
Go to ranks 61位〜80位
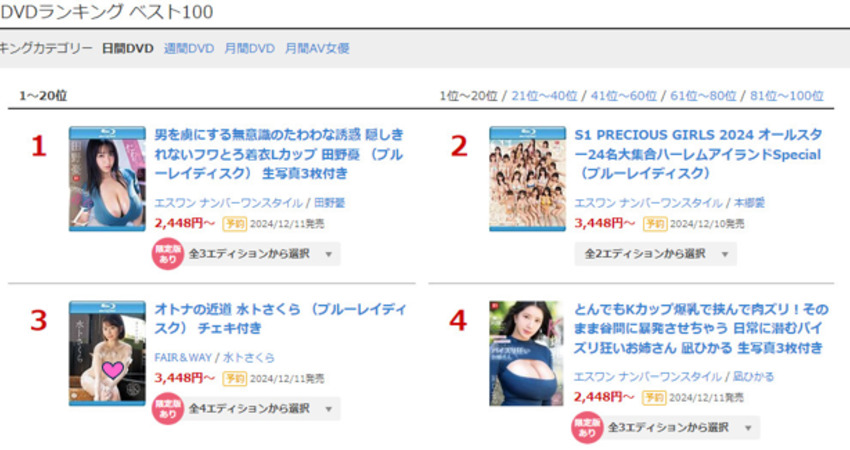click(703, 96)
